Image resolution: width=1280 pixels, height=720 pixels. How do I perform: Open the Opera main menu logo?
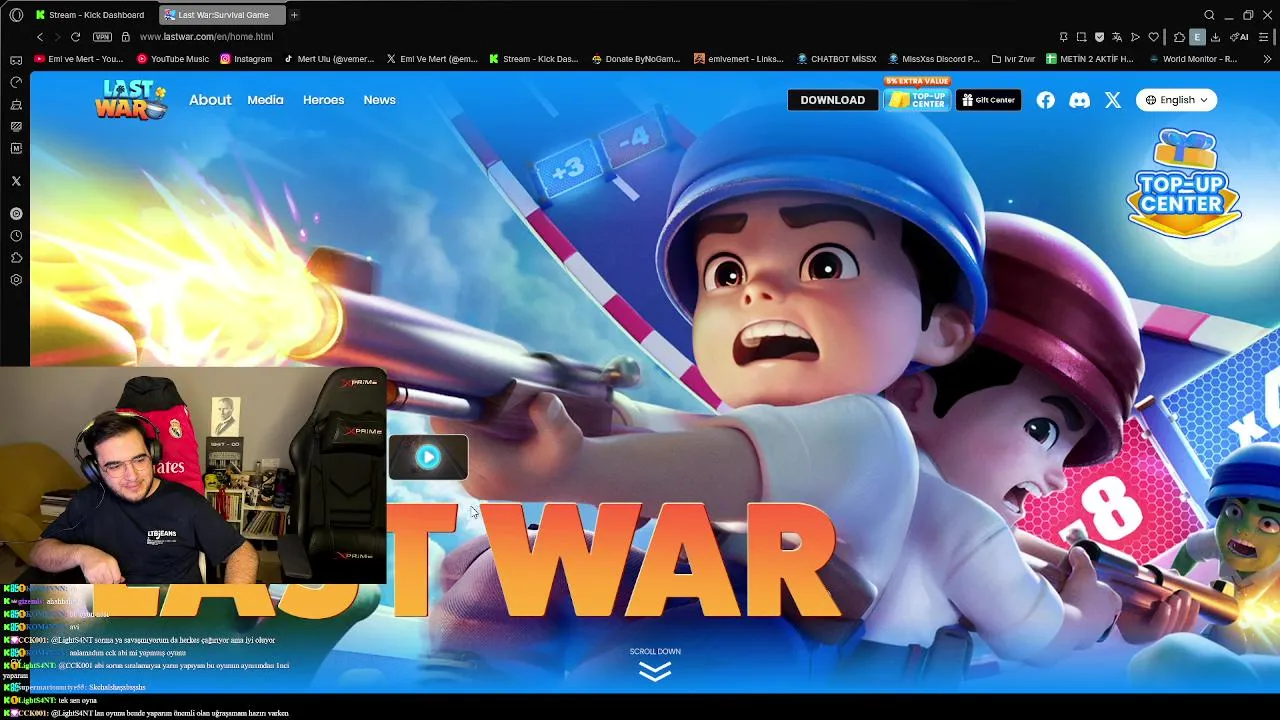coord(16,15)
